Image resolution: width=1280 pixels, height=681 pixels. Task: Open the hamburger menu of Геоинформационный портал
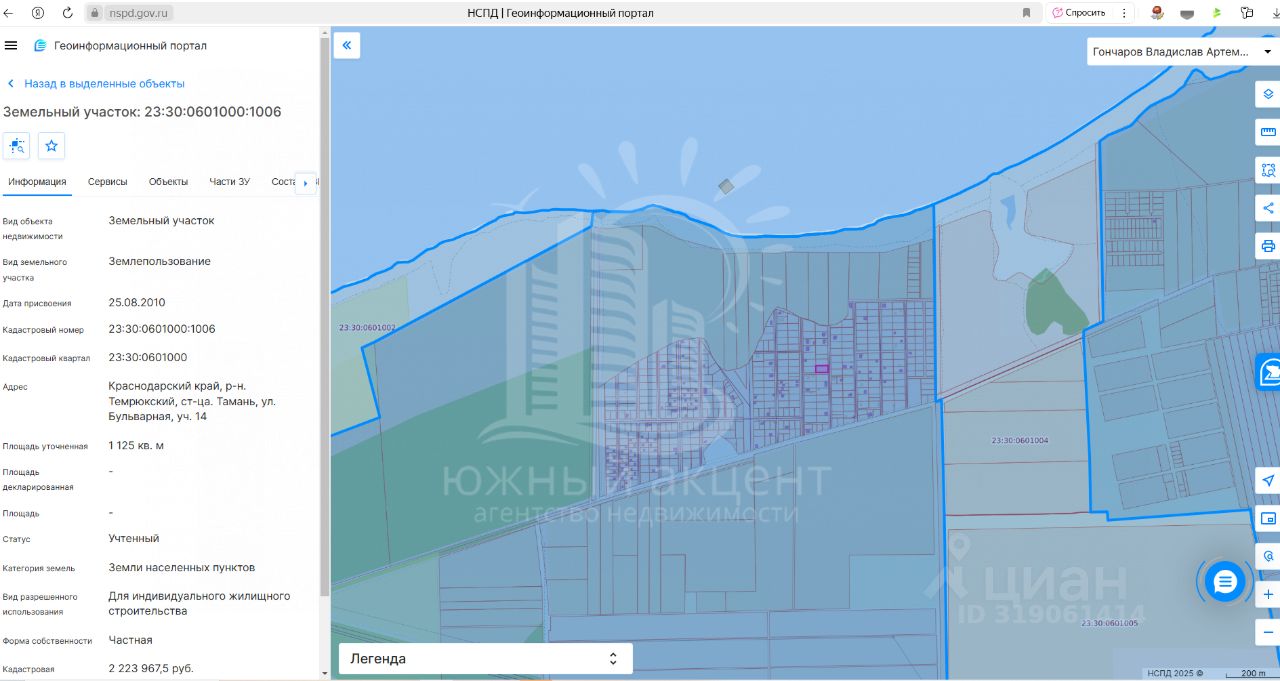(x=11, y=45)
